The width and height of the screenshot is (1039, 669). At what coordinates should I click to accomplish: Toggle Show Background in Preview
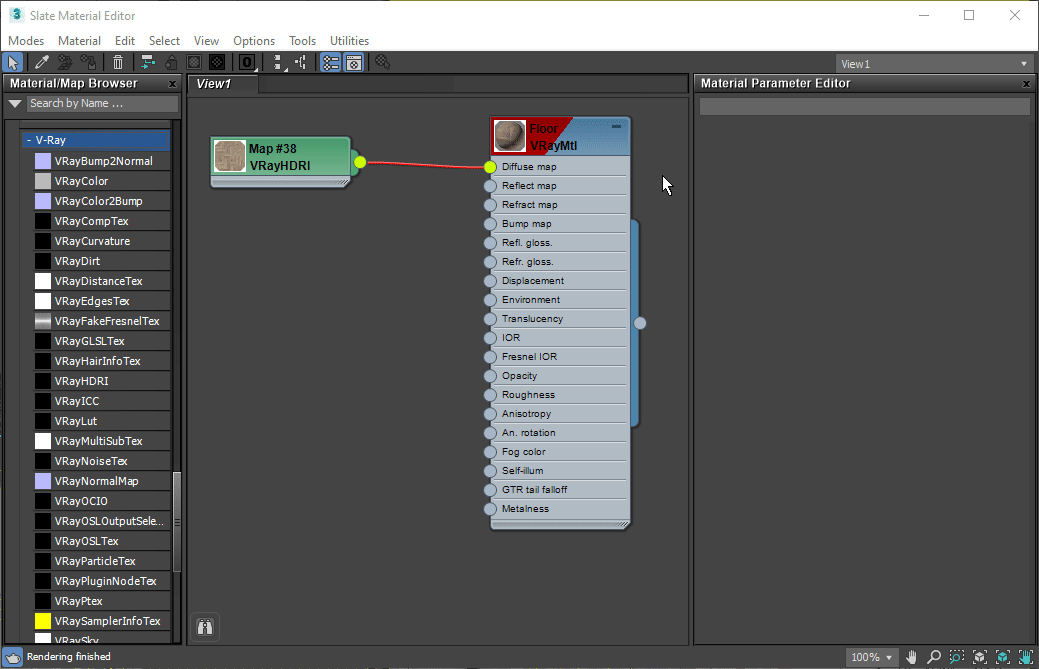click(217, 63)
